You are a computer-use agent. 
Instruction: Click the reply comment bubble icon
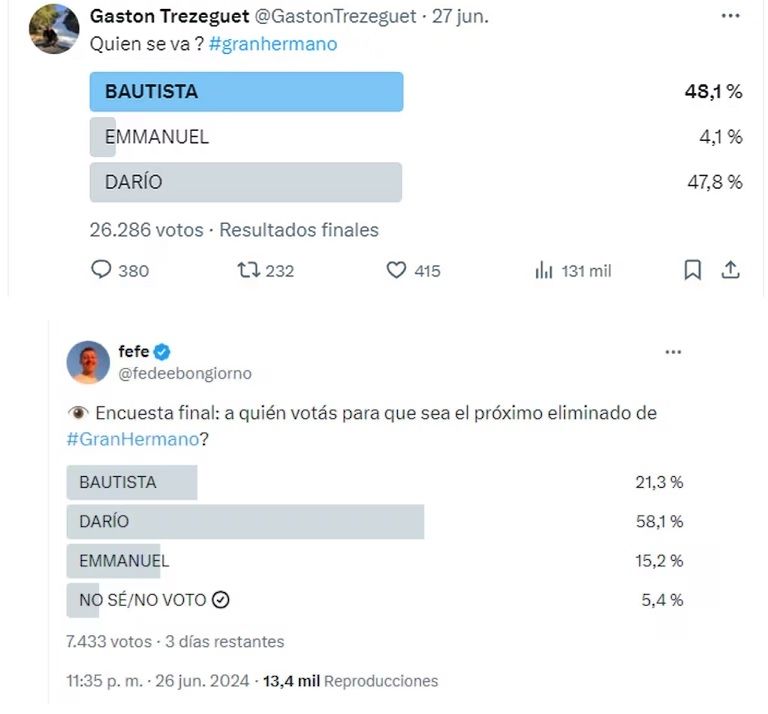tap(101, 270)
